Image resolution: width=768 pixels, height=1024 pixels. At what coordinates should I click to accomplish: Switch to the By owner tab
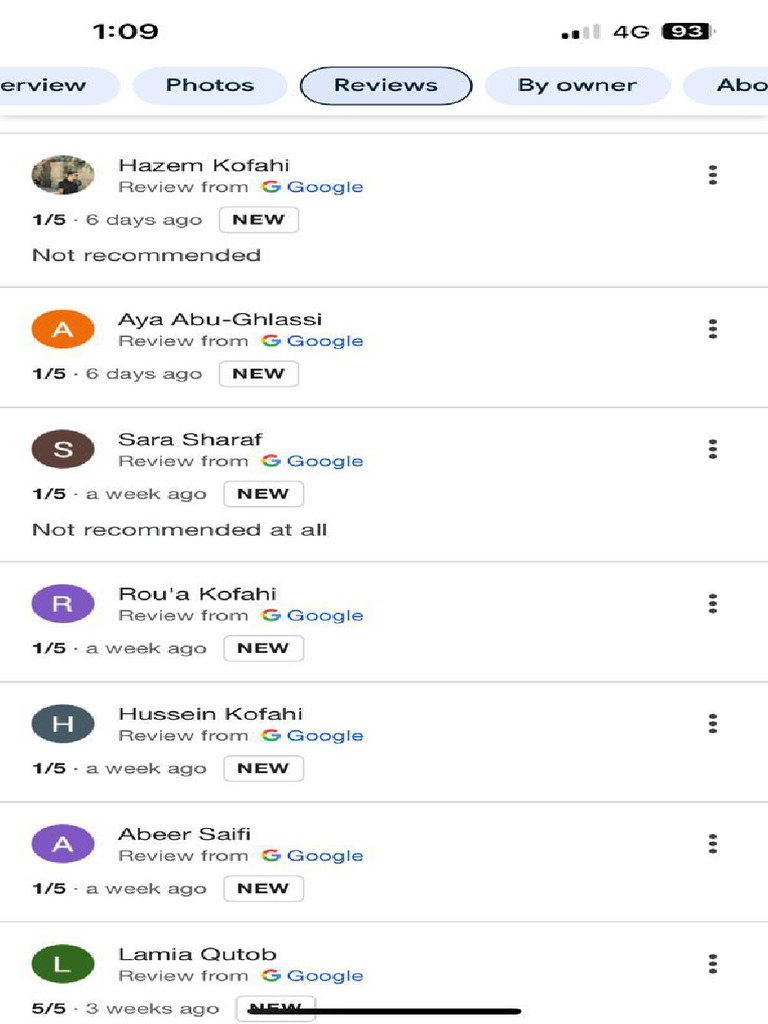point(577,85)
